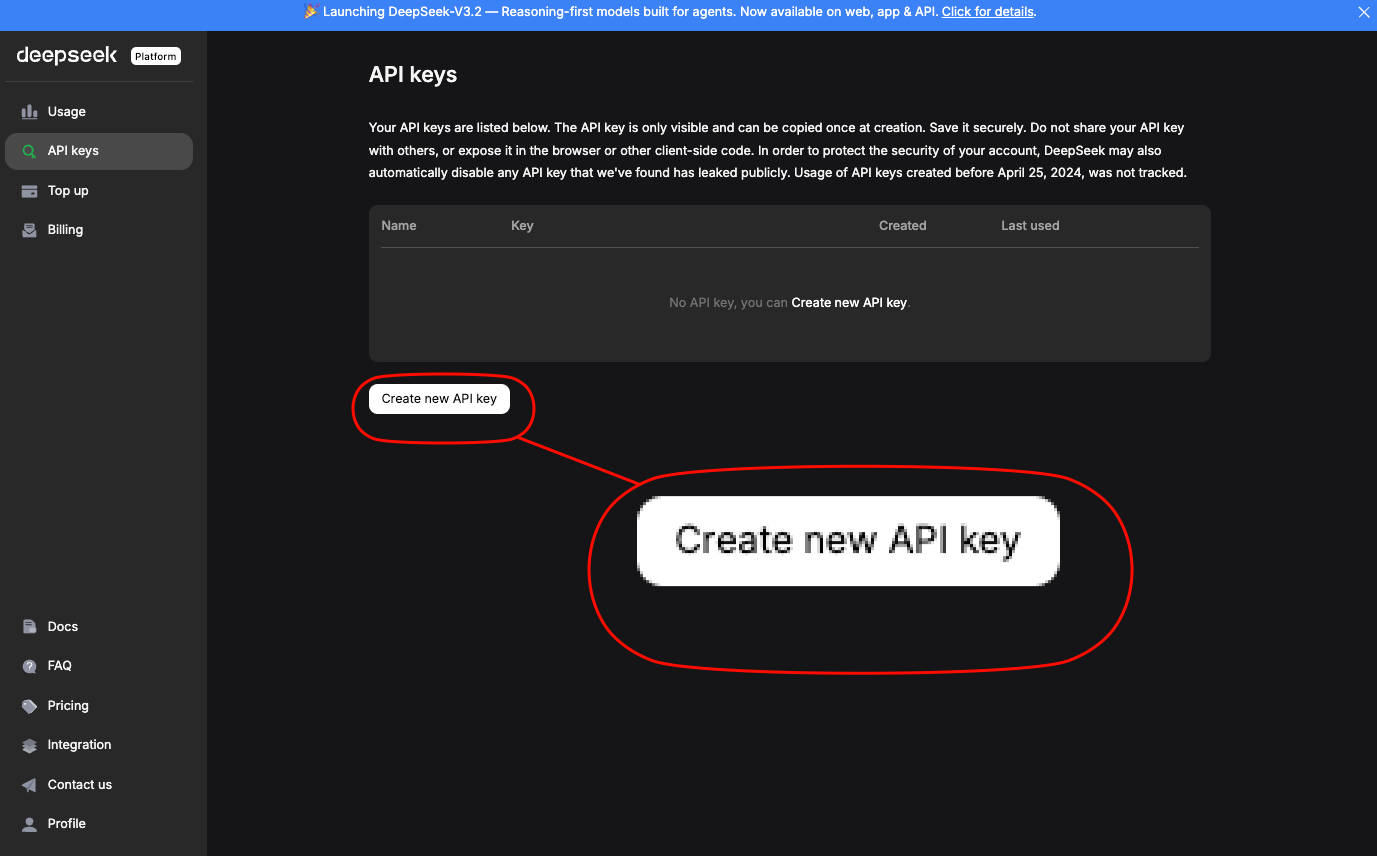The width and height of the screenshot is (1377, 856).
Task: Open the 'Click for details' banner link
Action: (988, 12)
